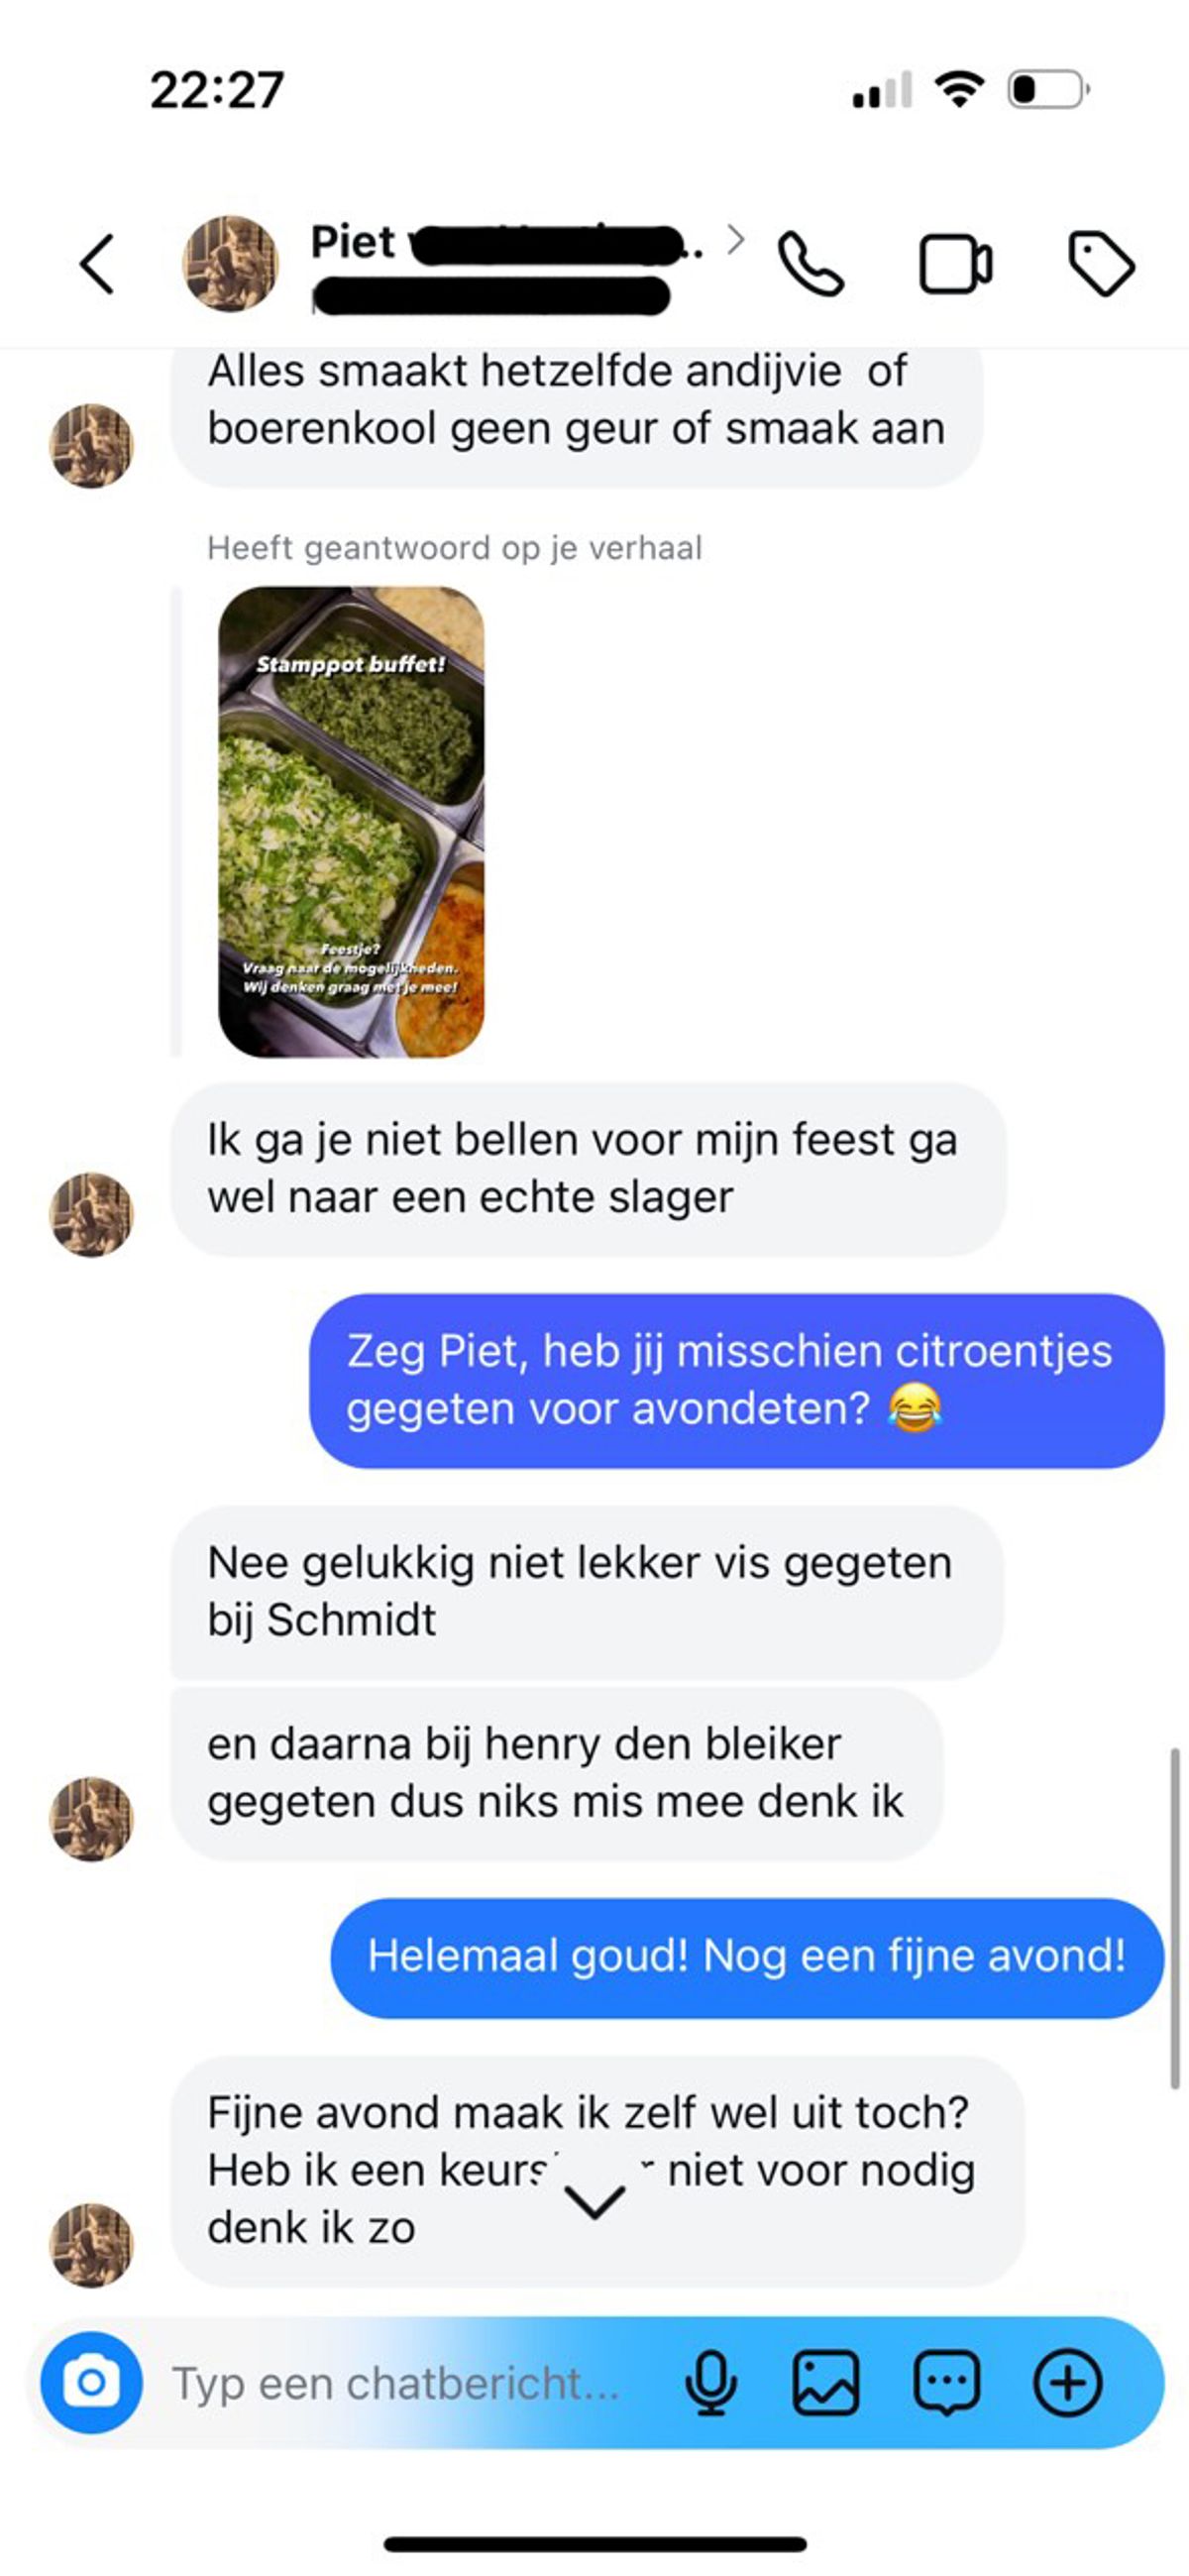Open the saved replies chat bubble icon
Image resolution: width=1189 pixels, height=2576 pixels.
point(946,2383)
